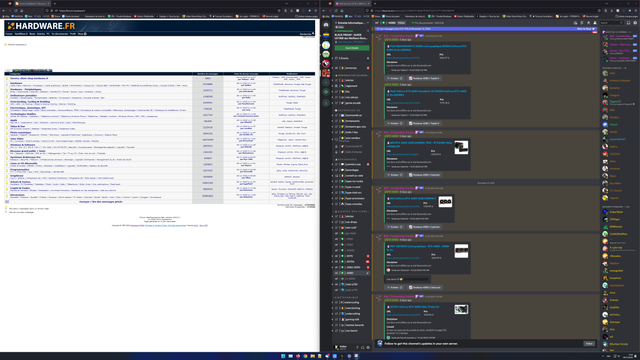Open the Windows Start menu
The image size is (640, 360).
(283, 356)
